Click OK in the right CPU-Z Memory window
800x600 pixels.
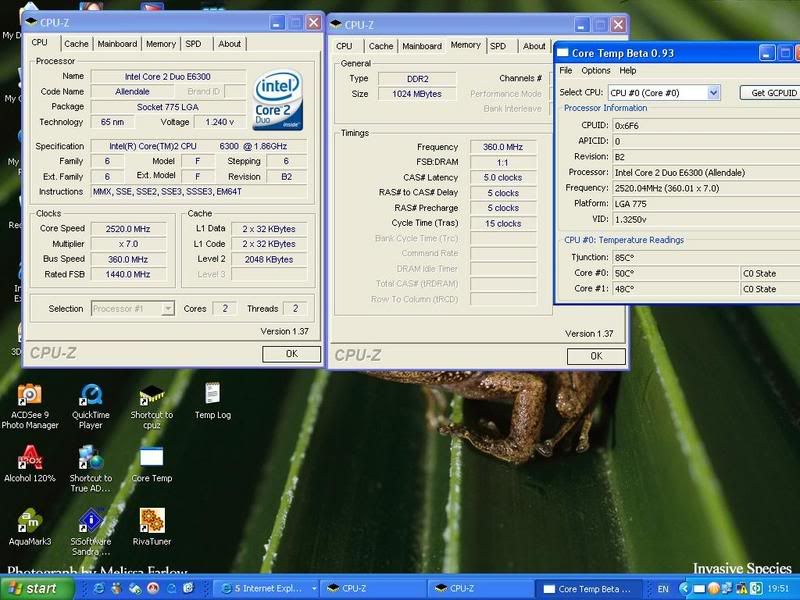click(x=596, y=356)
